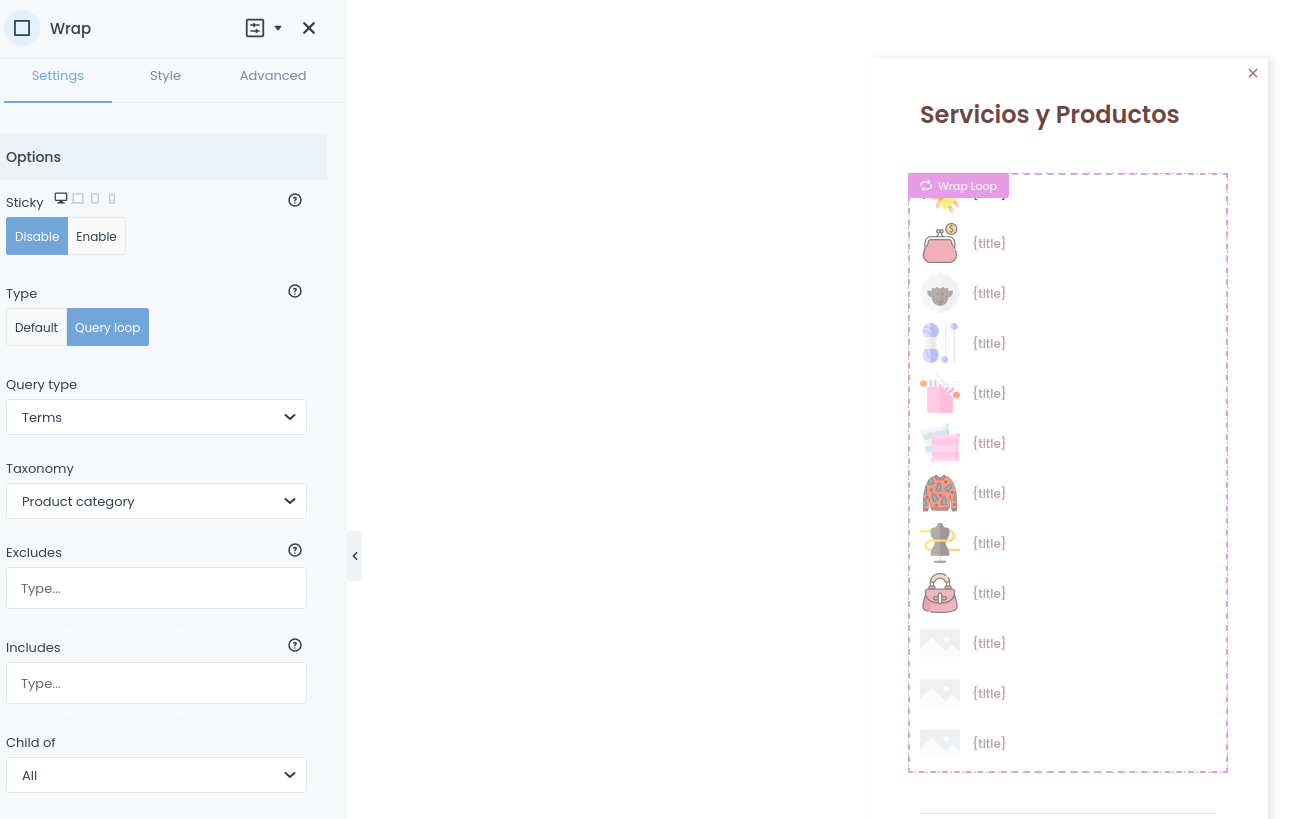Screen dimensions: 1314x819
Task: Select the mobile phone icon beside Sticky
Action: tap(112, 199)
